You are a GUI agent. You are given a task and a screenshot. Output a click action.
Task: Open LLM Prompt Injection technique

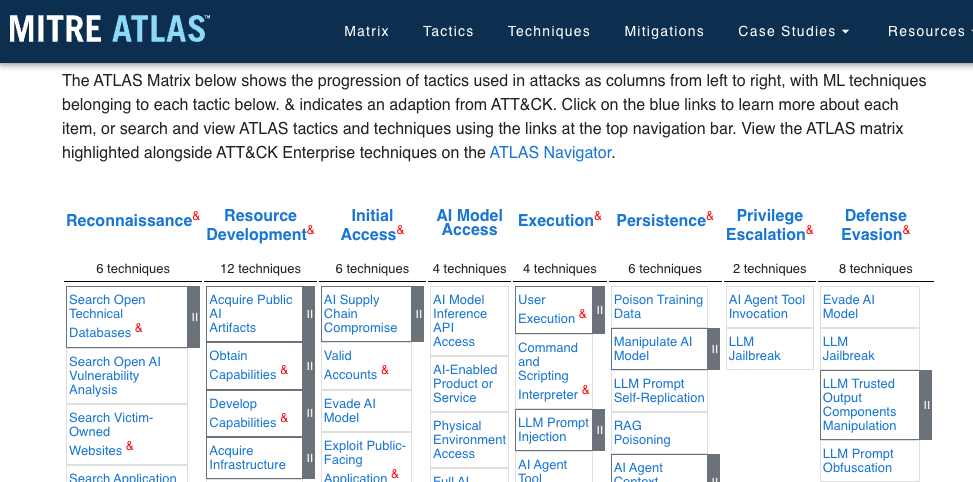[554, 429]
